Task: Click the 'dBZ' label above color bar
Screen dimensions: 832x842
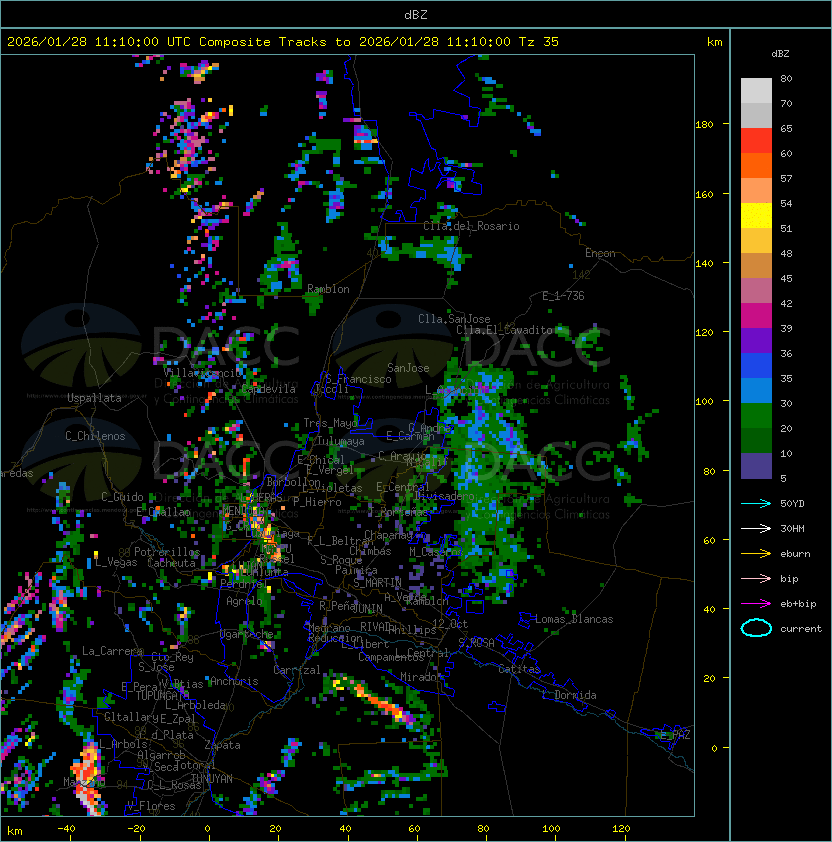Action: [x=780, y=54]
